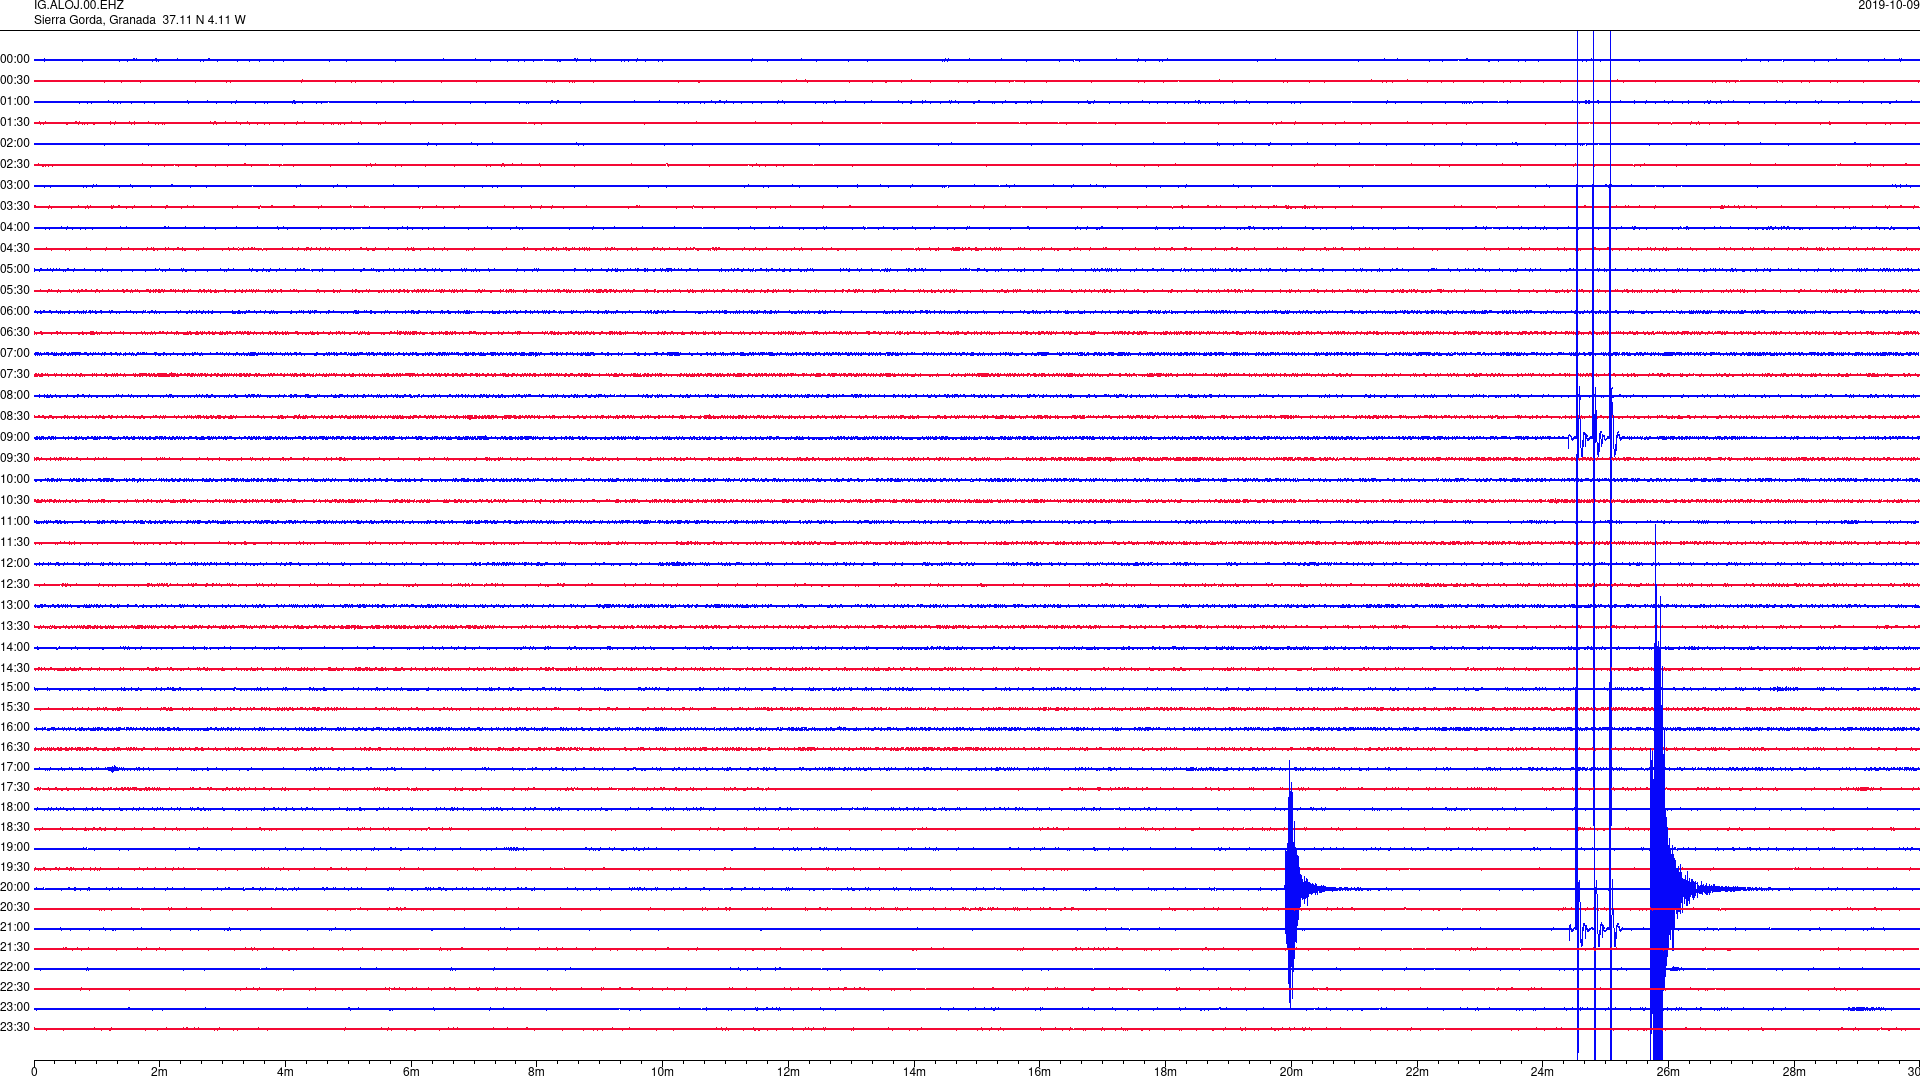Select the 04:00 trace time label
The width and height of the screenshot is (1920, 1080).
coord(15,227)
